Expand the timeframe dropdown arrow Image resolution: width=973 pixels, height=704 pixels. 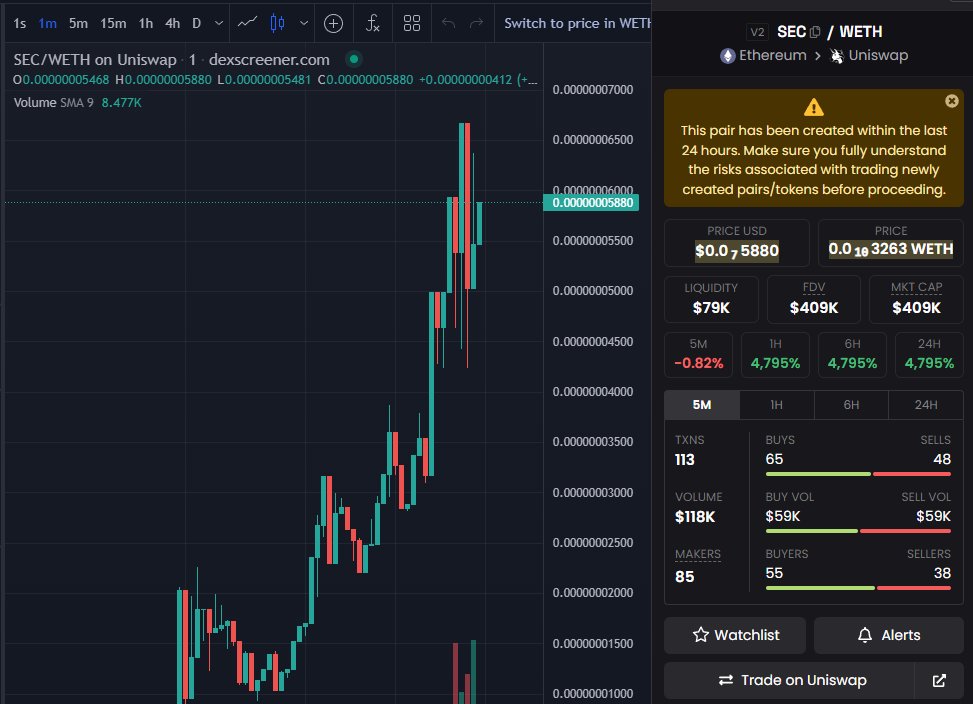click(218, 24)
